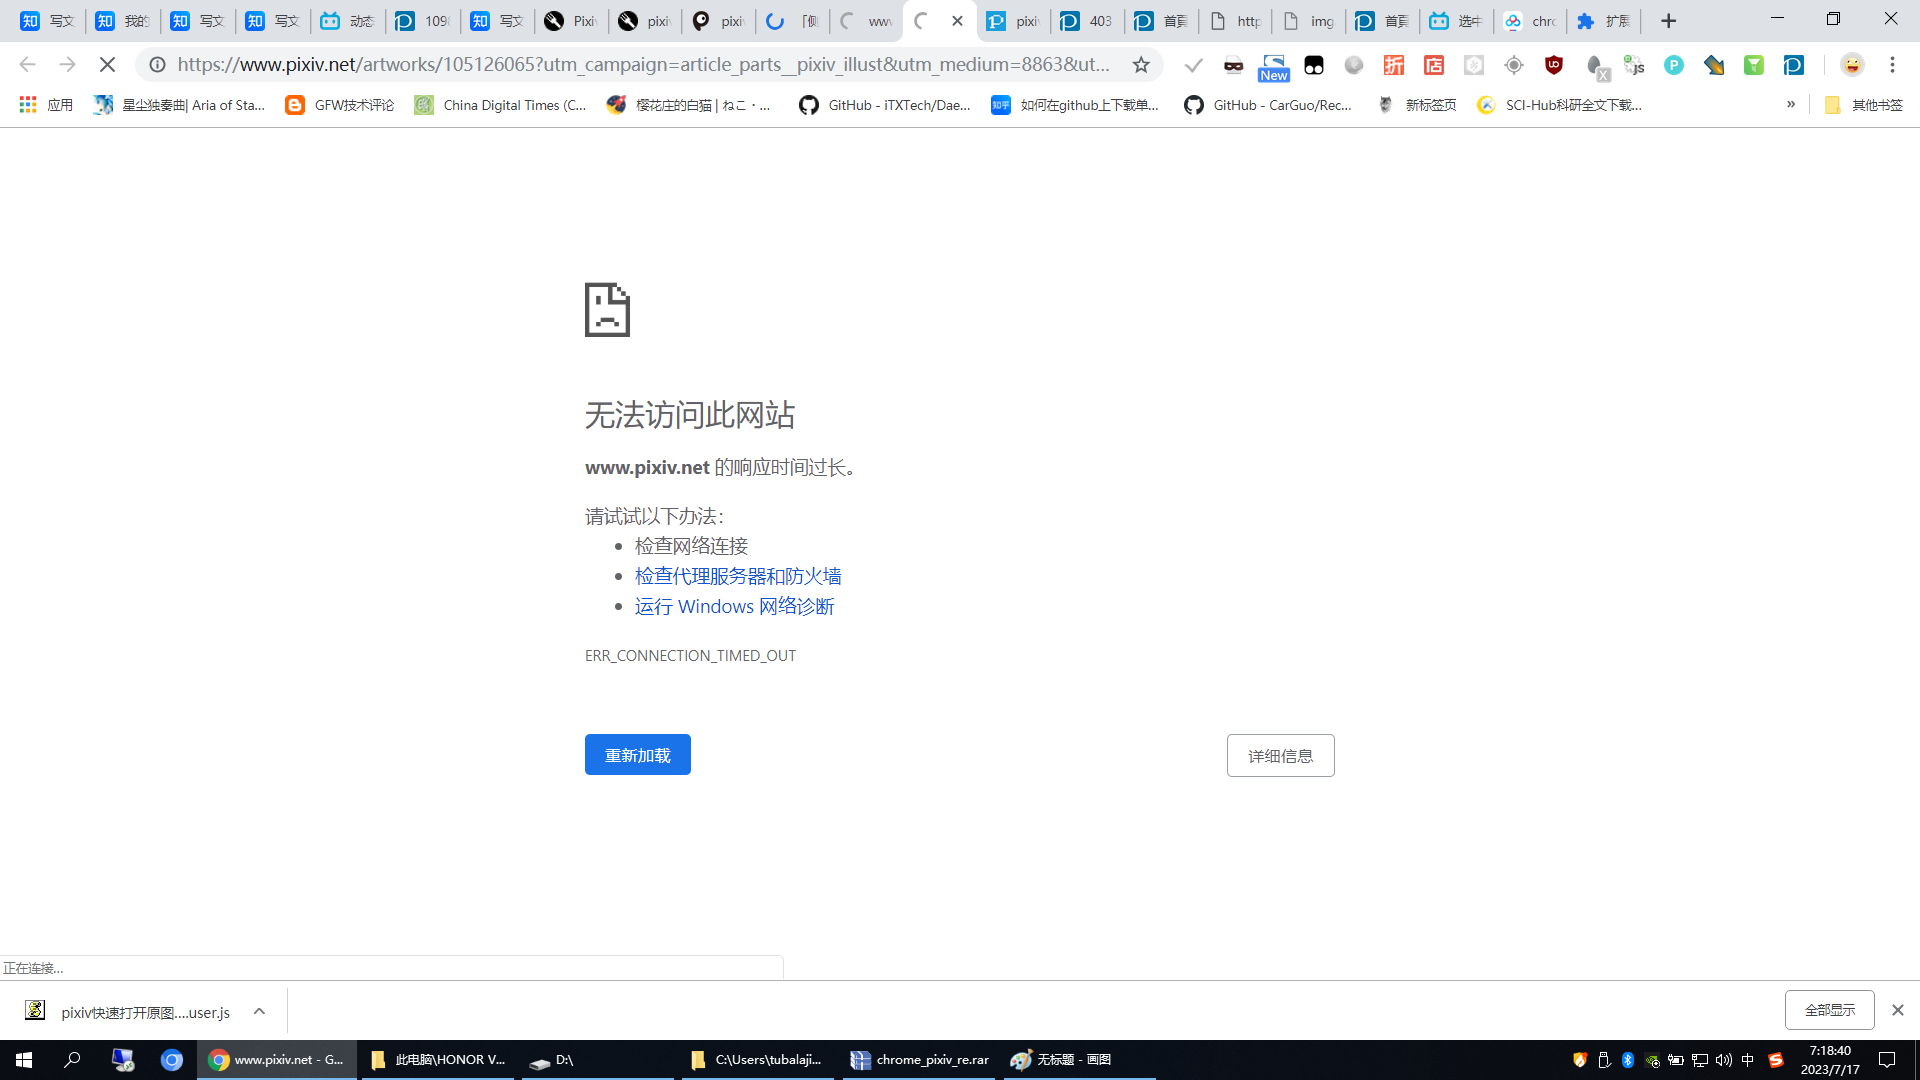Open 检查代理服务器和防火墙 link
1920x1080 pixels.
click(x=738, y=576)
